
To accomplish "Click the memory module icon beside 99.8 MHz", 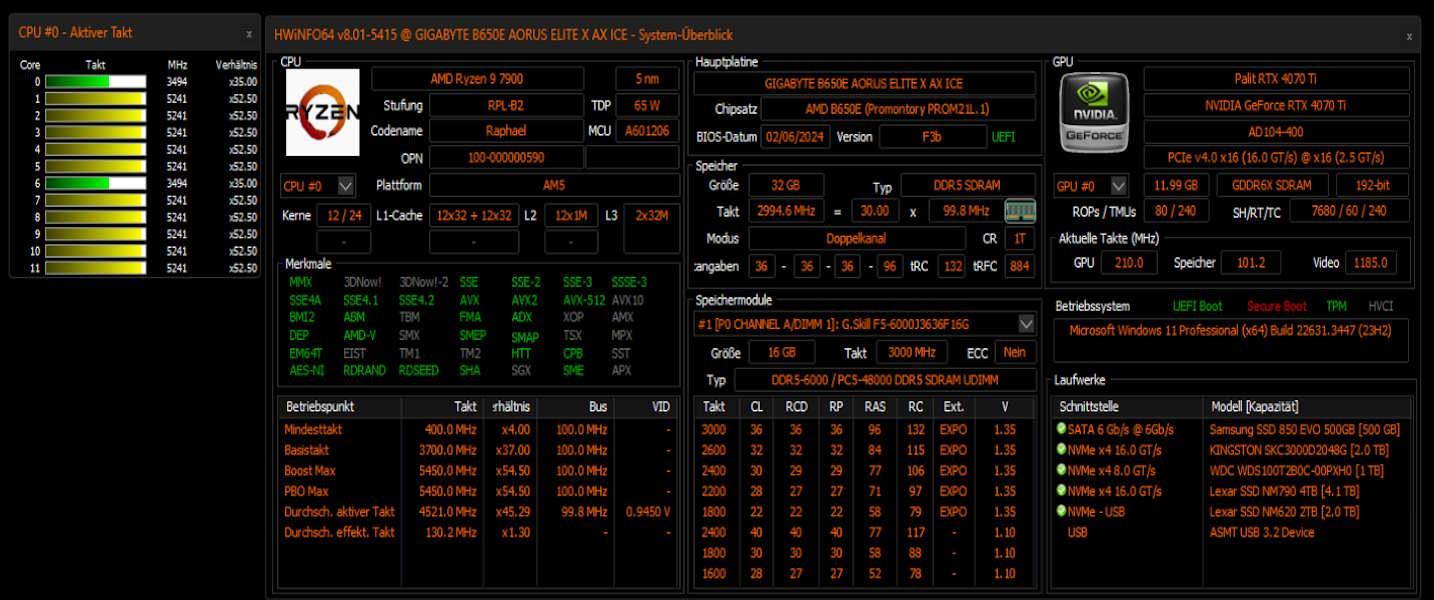I will (1020, 211).
